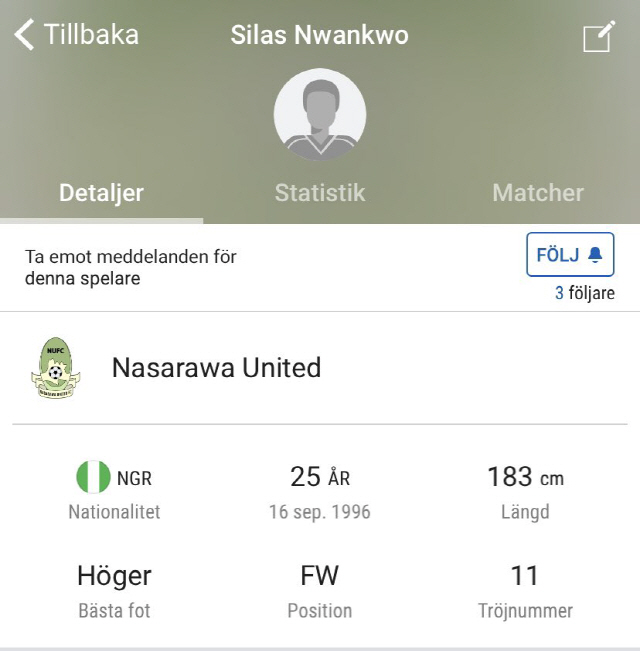
Task: Tap the 25 ÅR age value
Action: 320,477
